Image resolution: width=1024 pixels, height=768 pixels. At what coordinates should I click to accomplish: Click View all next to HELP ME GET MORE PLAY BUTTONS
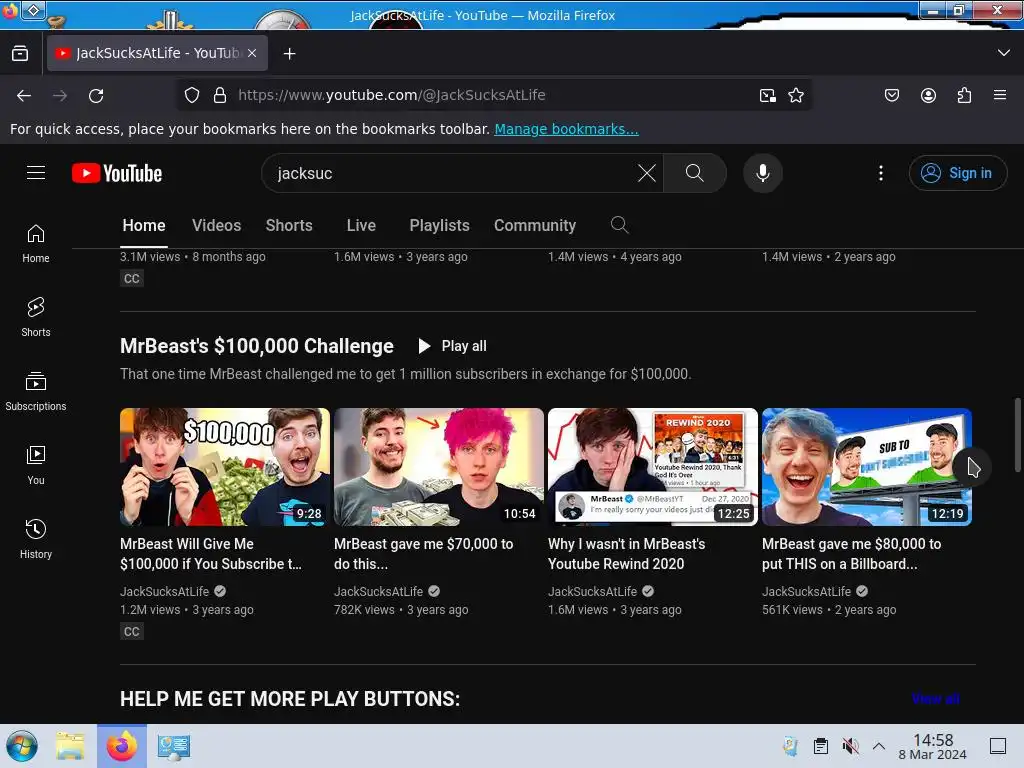(935, 699)
